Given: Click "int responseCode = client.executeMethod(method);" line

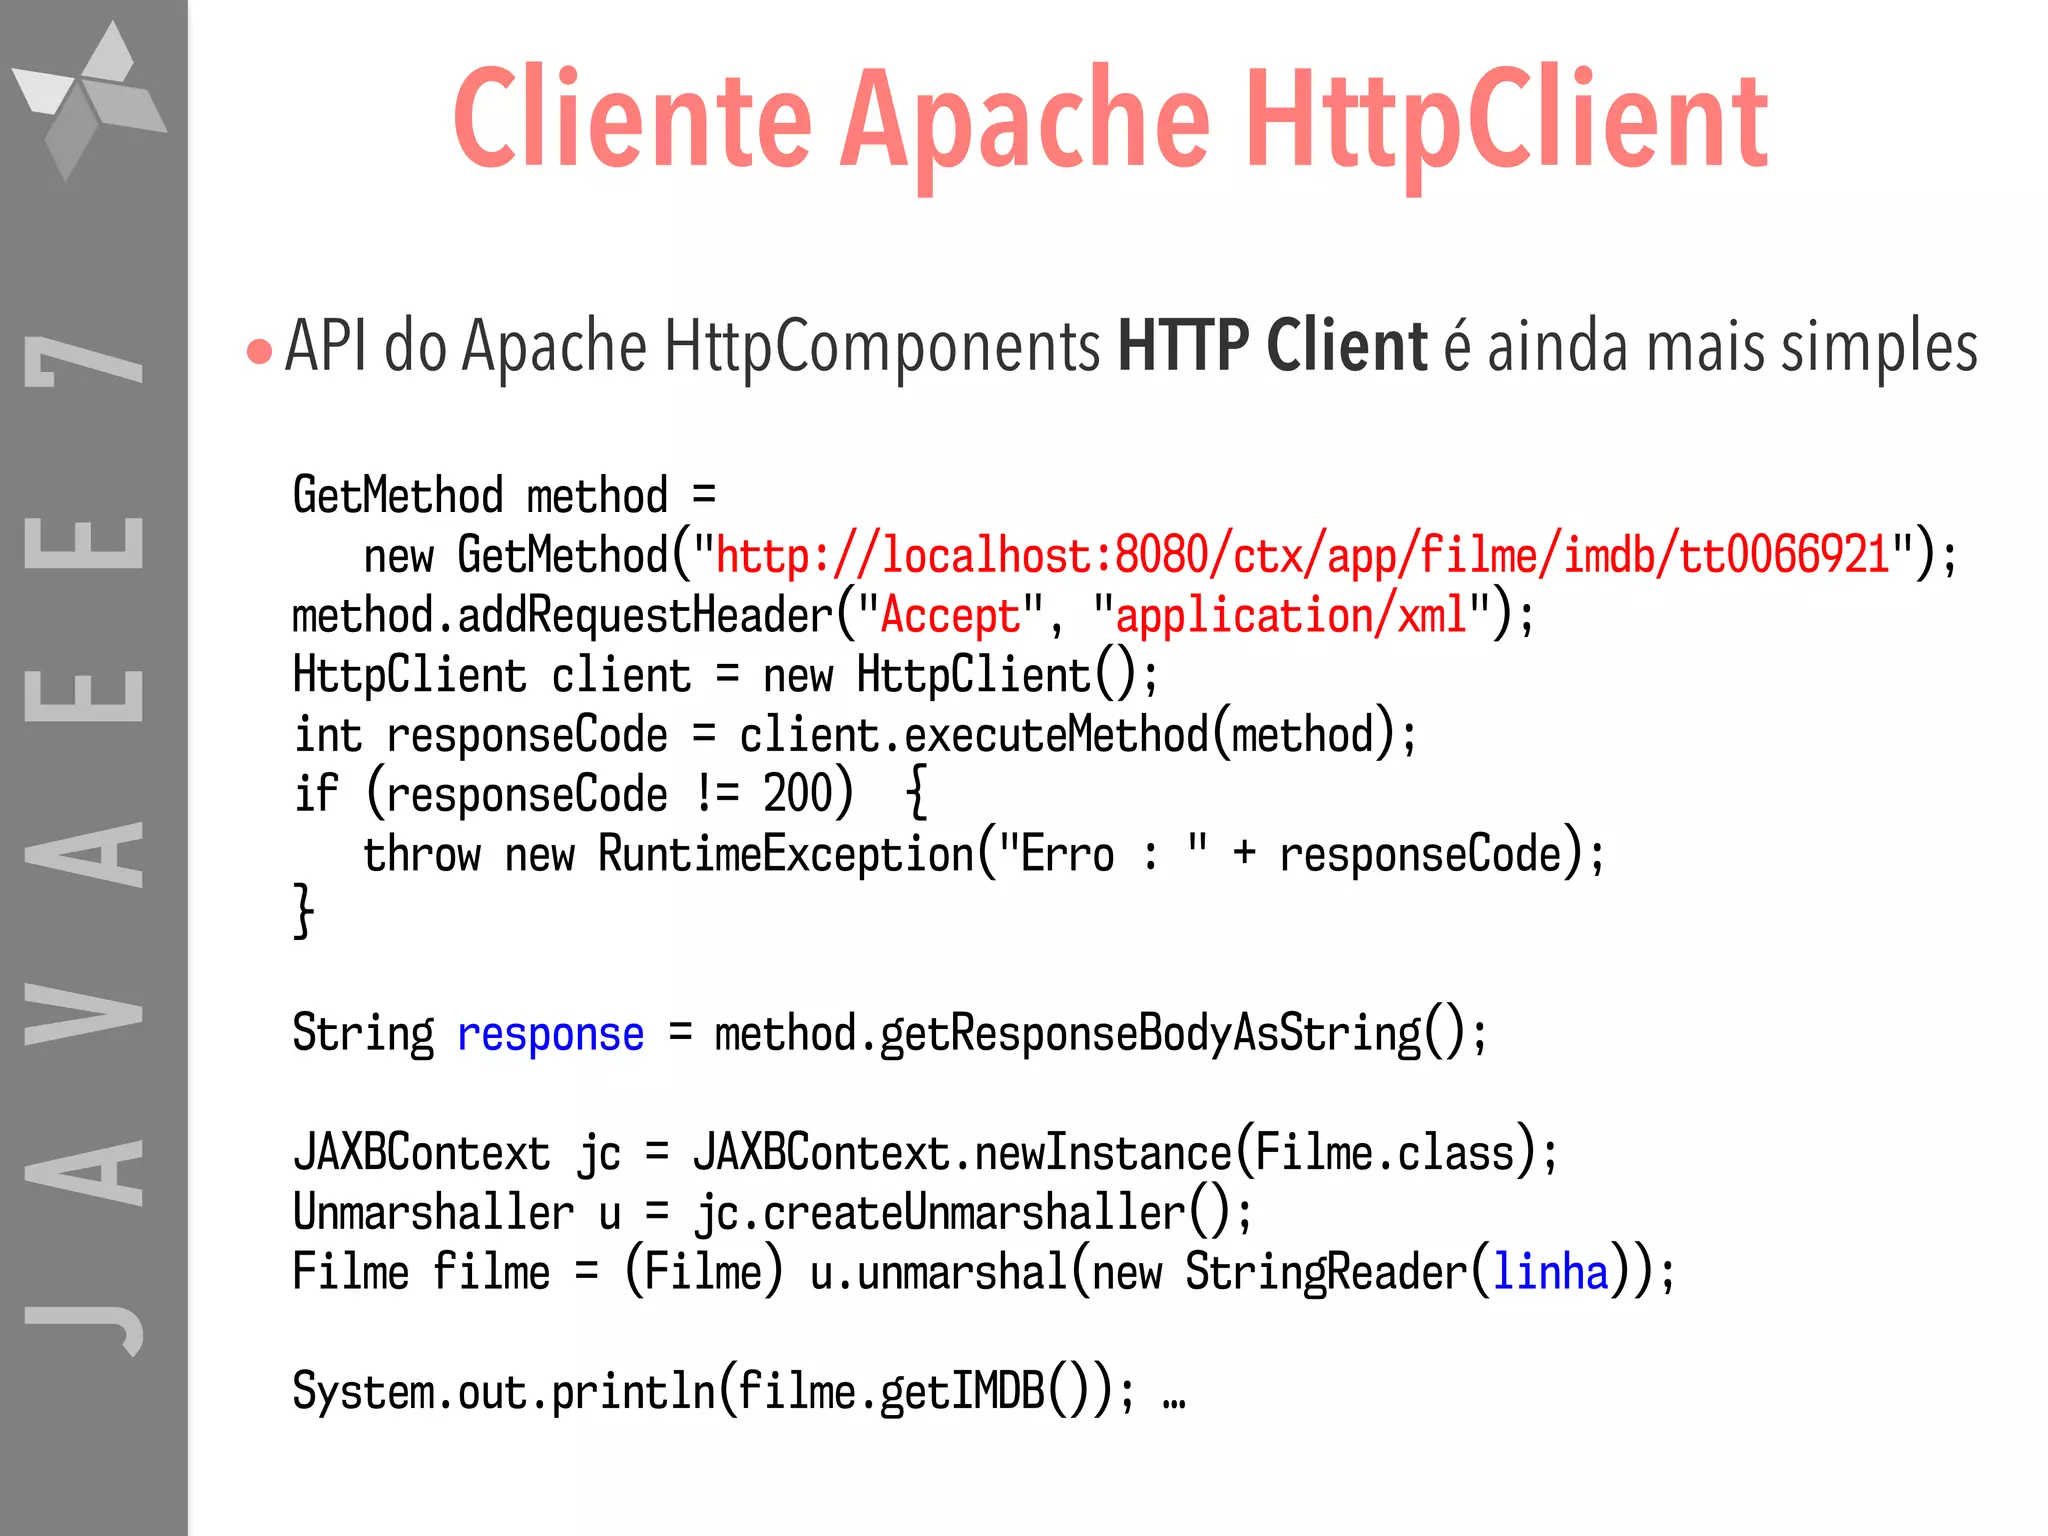Looking at the screenshot, I should coord(856,735).
